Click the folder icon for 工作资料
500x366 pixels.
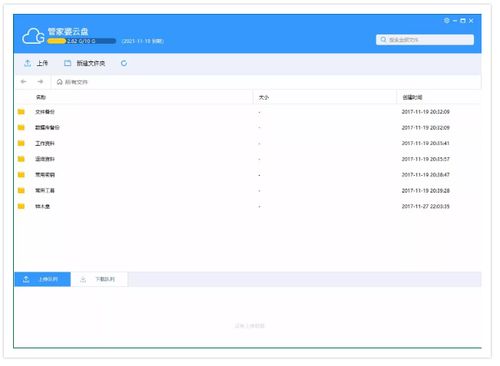(x=21, y=143)
